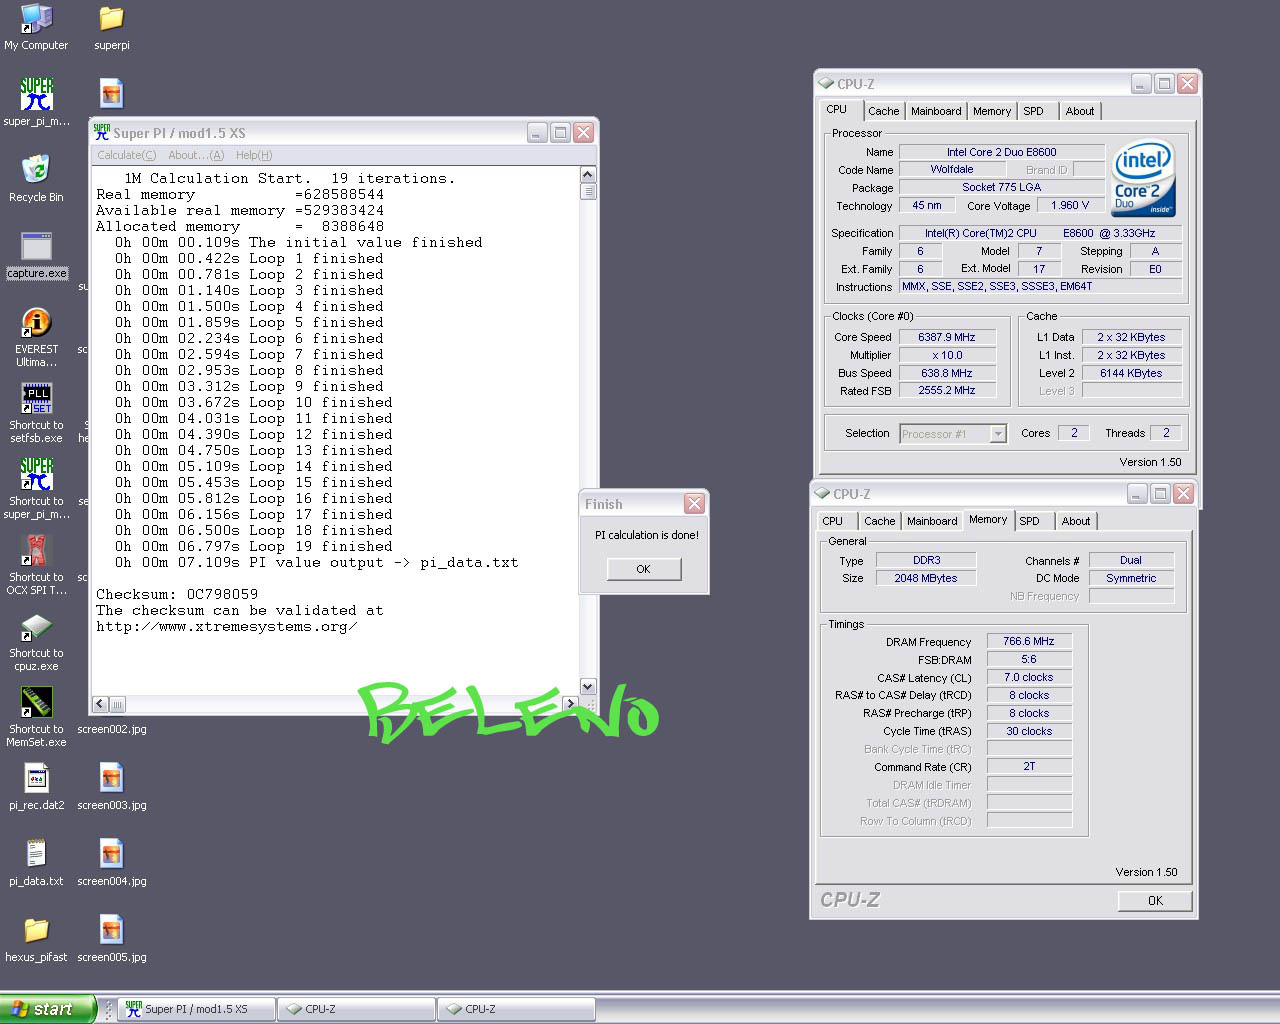The height and width of the screenshot is (1024, 1280).
Task: Click the Level 2 cache 6144 KBytes value
Action: [x=1131, y=373]
